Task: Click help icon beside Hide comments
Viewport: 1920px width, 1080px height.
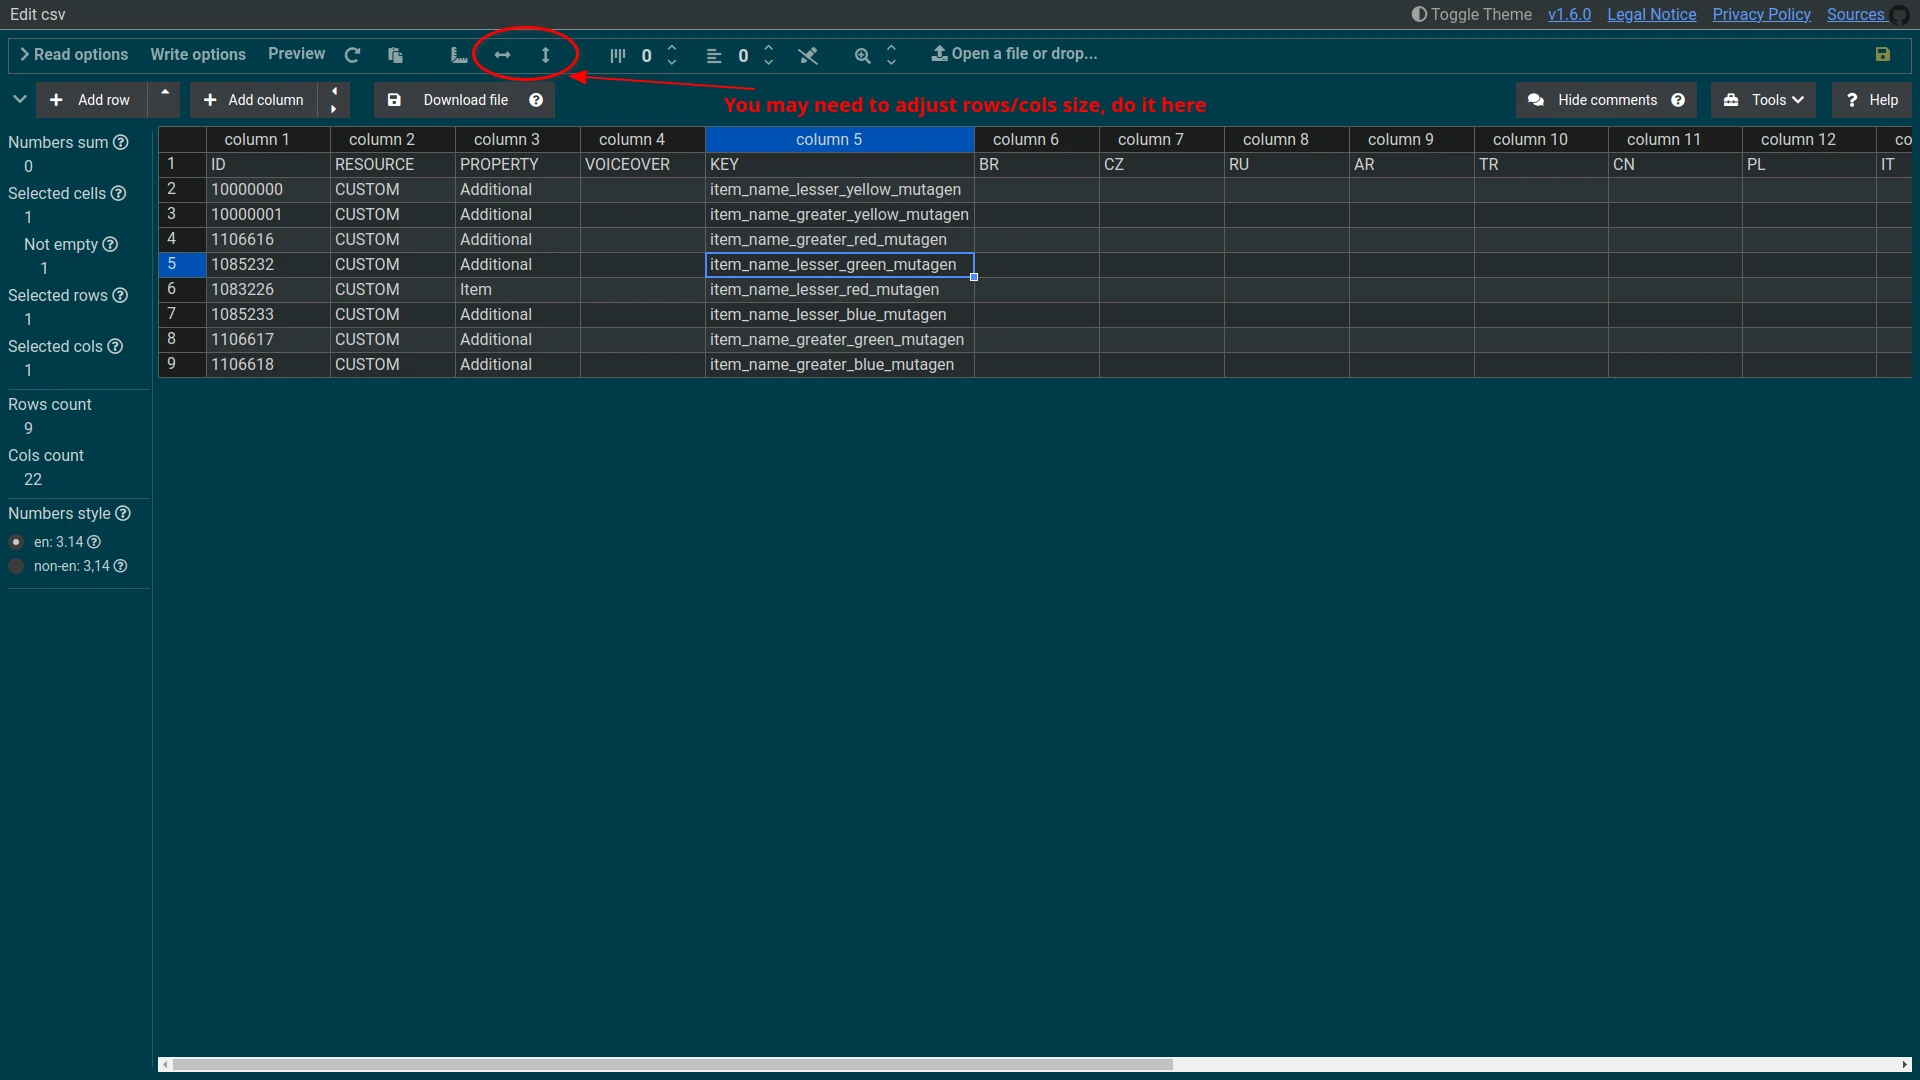Action: click(1678, 100)
